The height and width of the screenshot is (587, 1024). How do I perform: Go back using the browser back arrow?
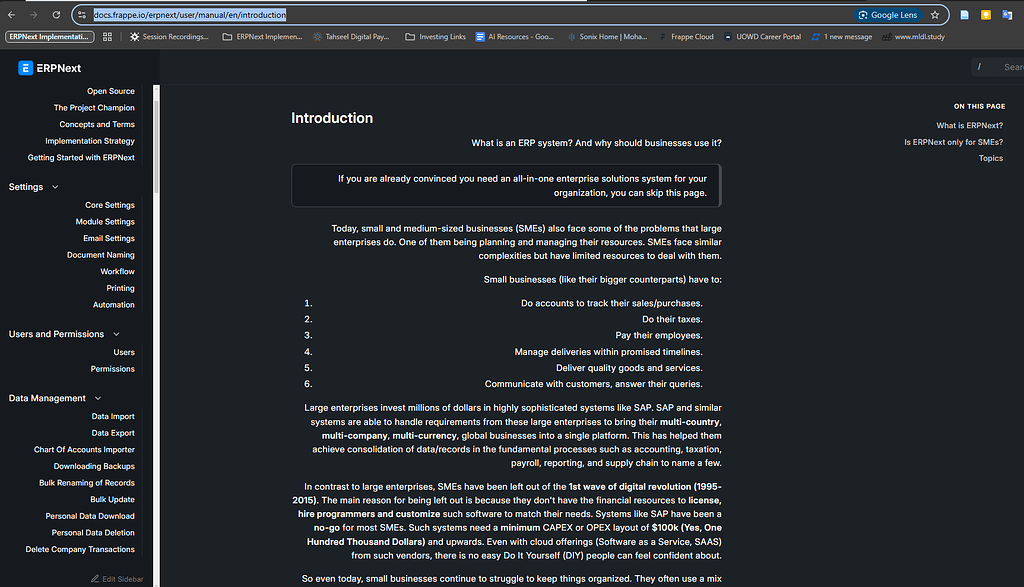[11, 15]
